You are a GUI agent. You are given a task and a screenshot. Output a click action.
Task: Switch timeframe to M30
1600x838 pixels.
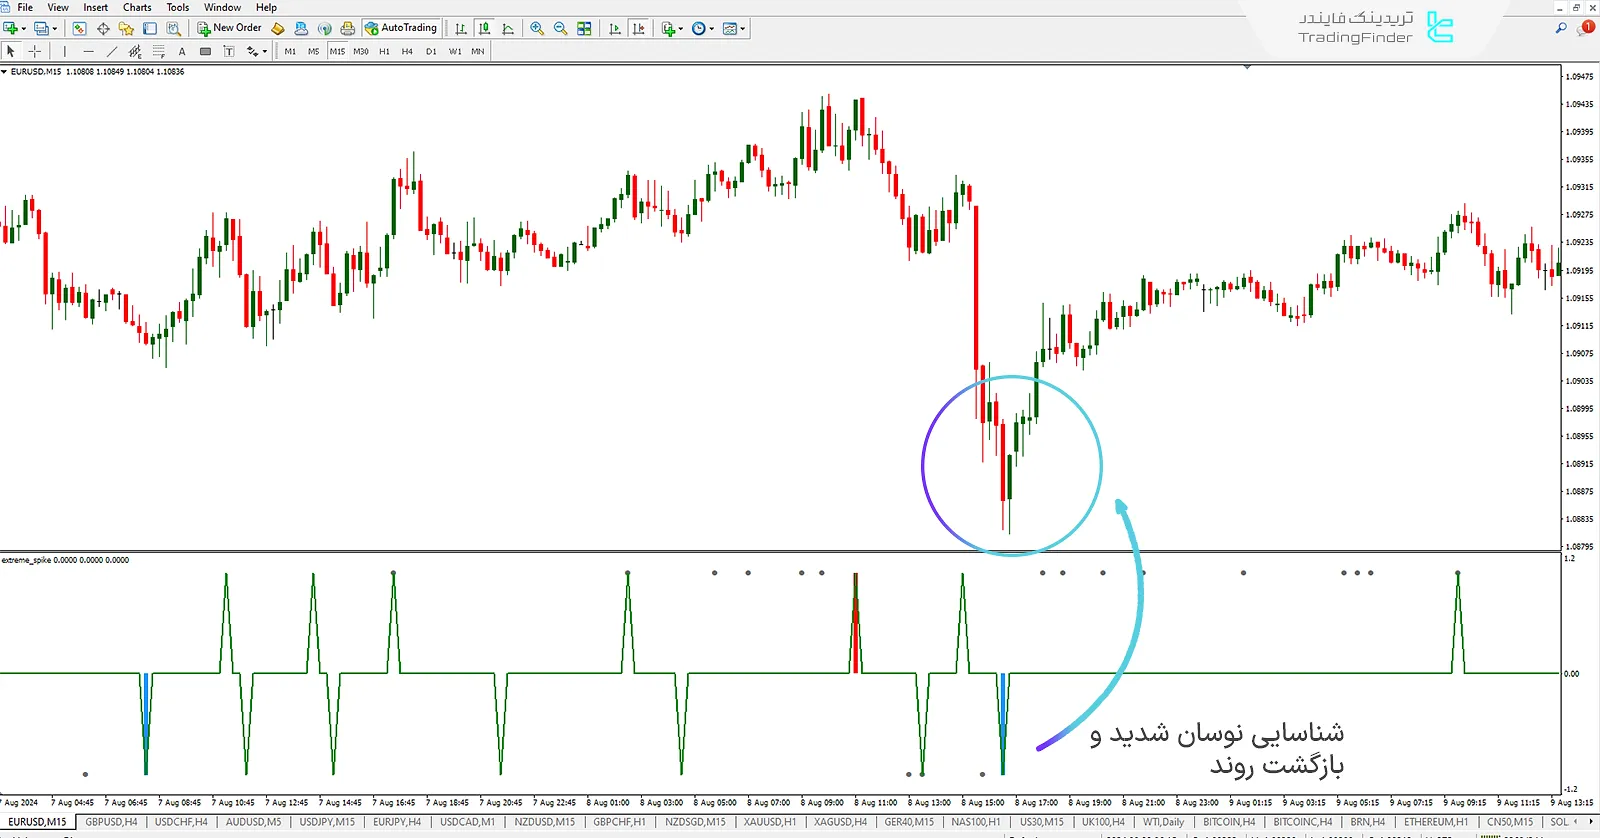pyautogui.click(x=361, y=51)
